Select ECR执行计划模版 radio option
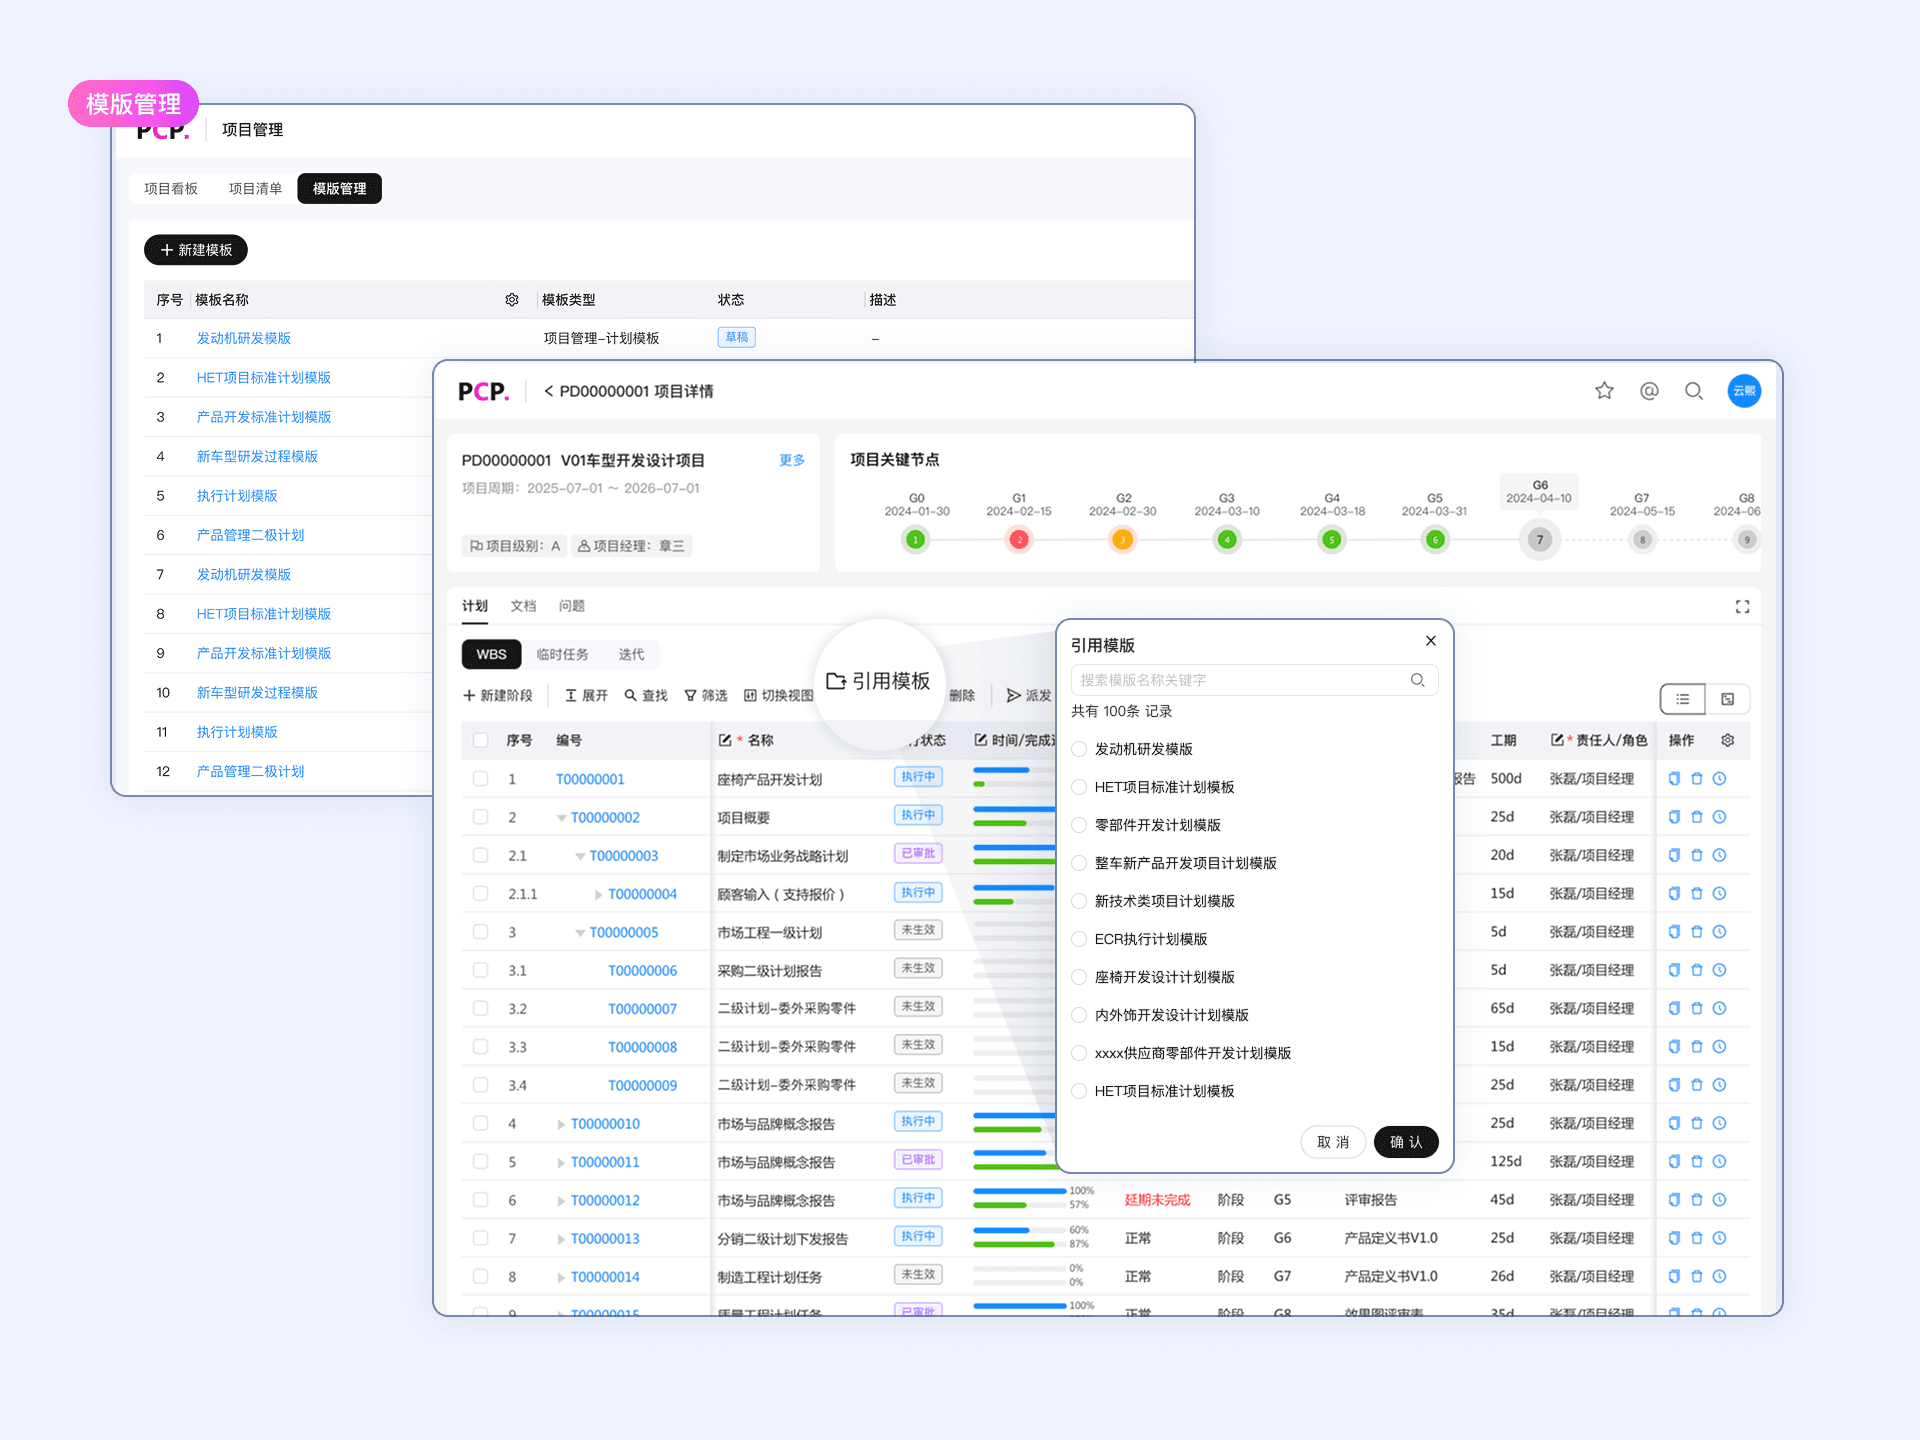 click(1079, 939)
